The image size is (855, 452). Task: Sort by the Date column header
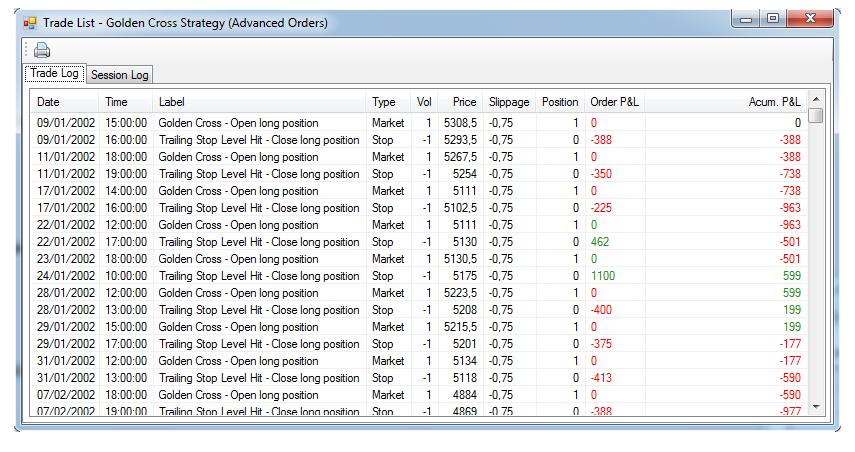click(48, 102)
